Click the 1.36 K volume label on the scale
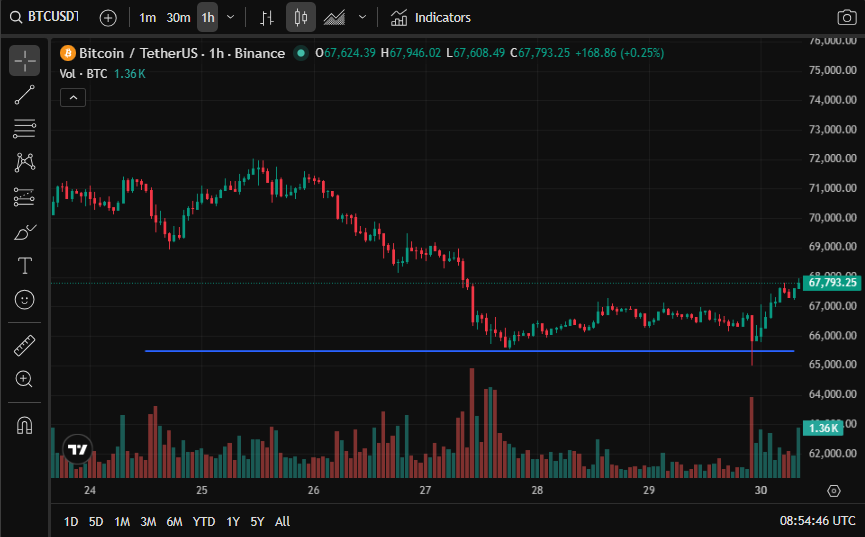The image size is (865, 537). coord(823,428)
